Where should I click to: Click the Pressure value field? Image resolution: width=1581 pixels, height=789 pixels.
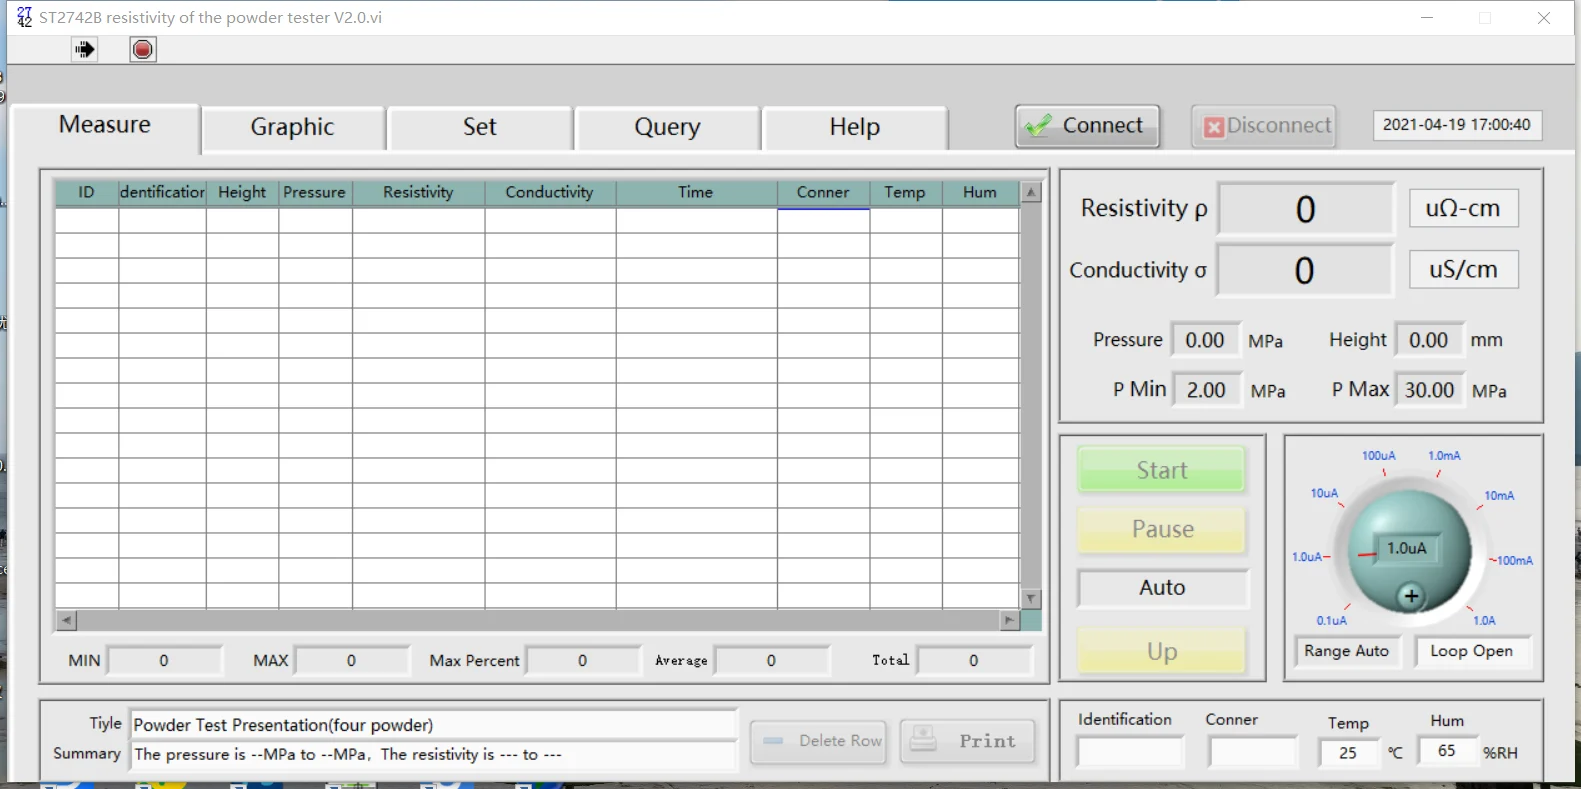point(1206,340)
